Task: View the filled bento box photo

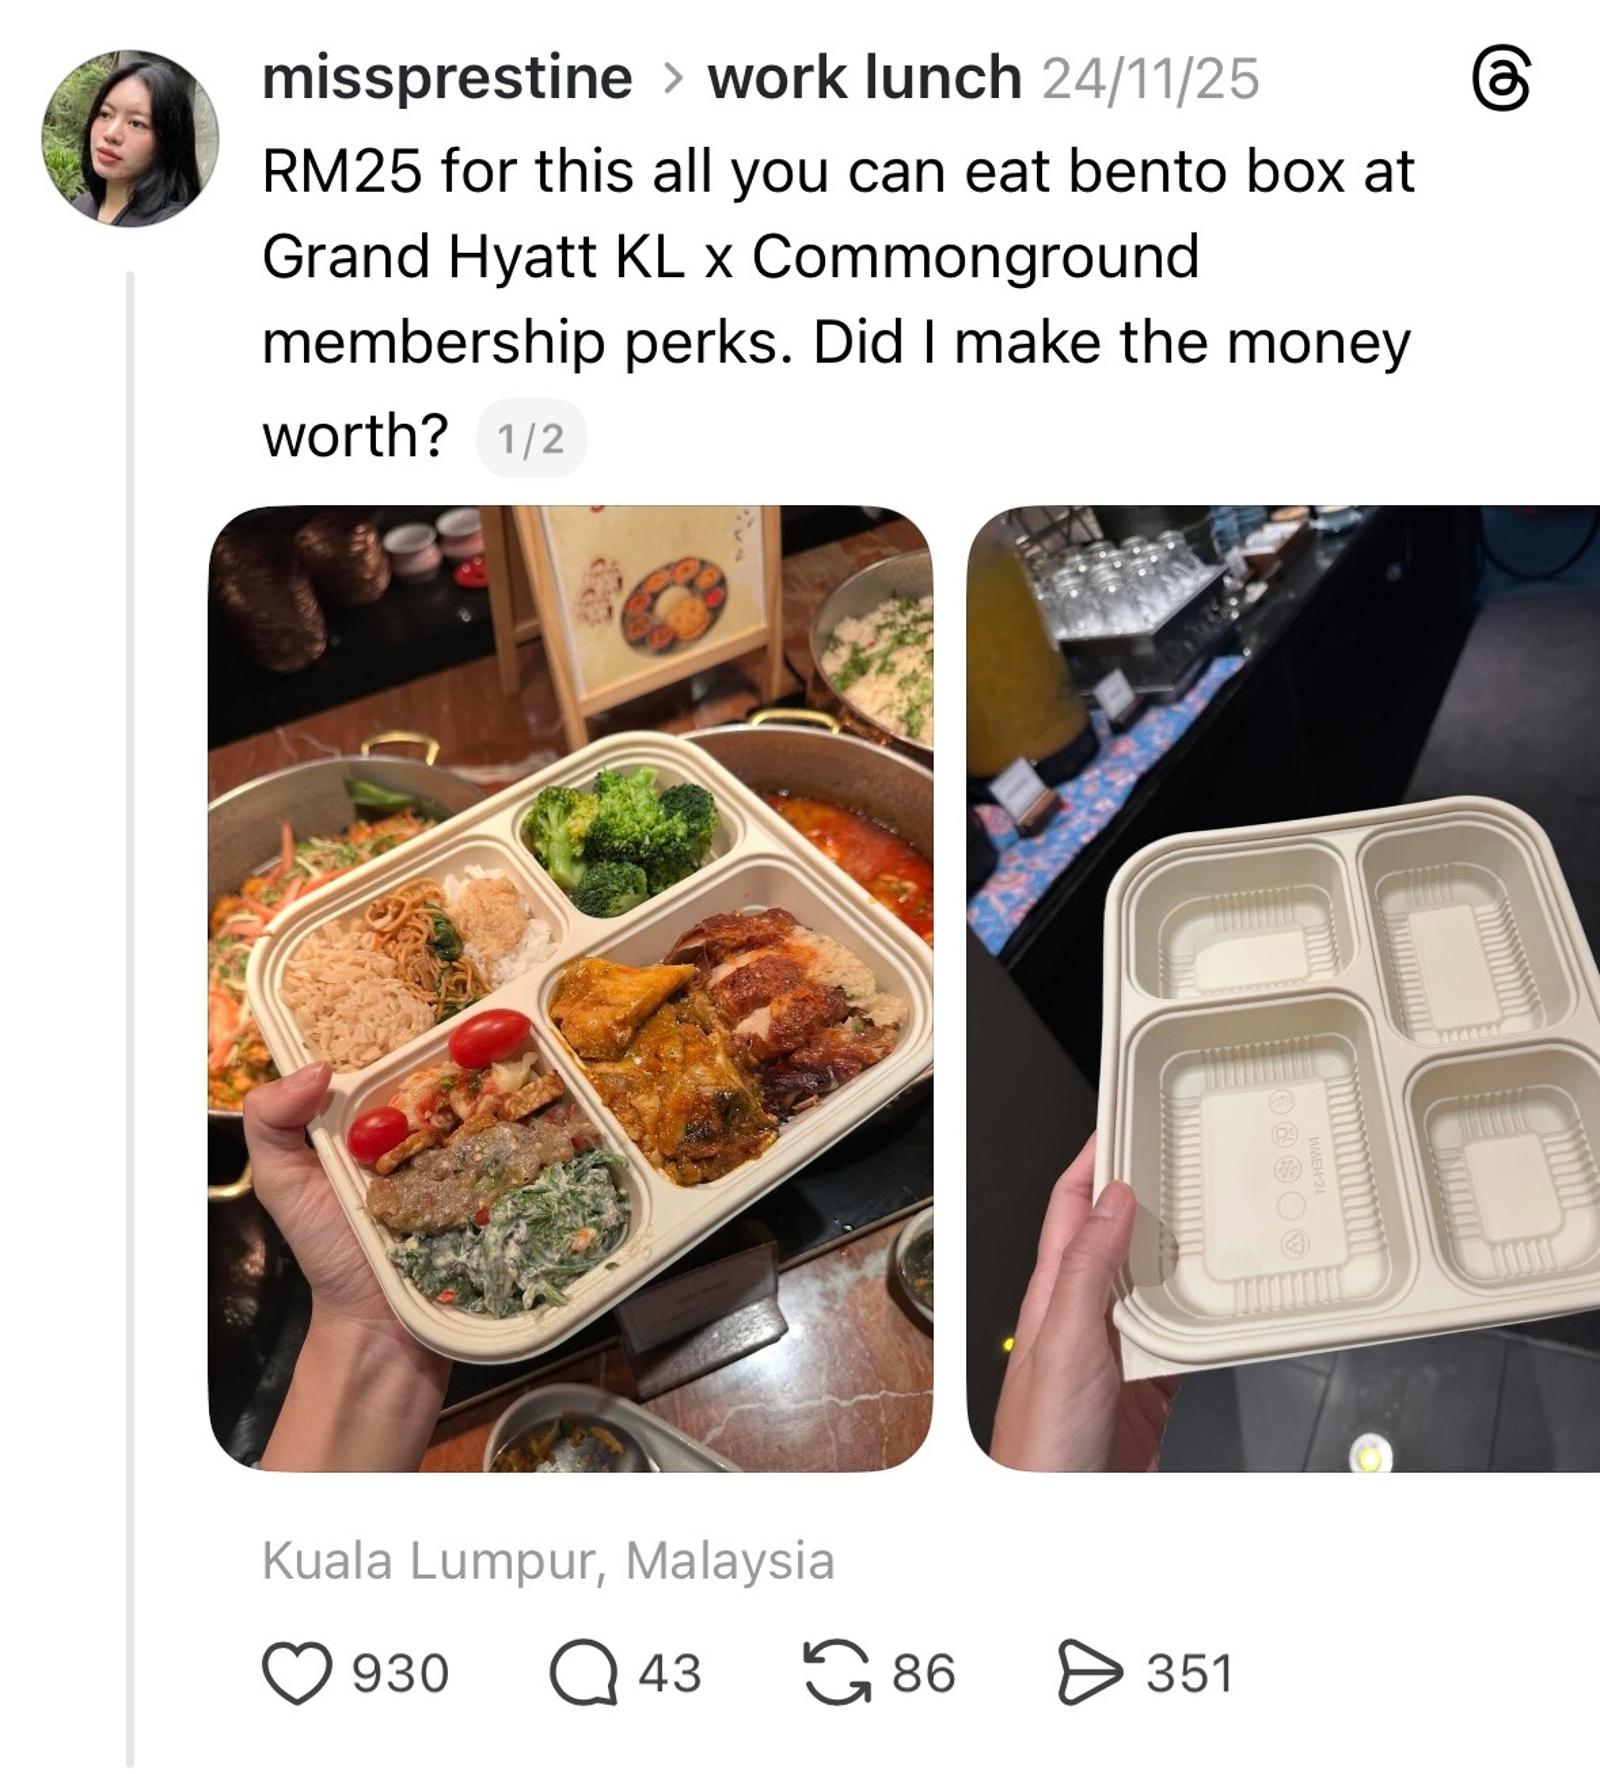Action: pos(570,988)
